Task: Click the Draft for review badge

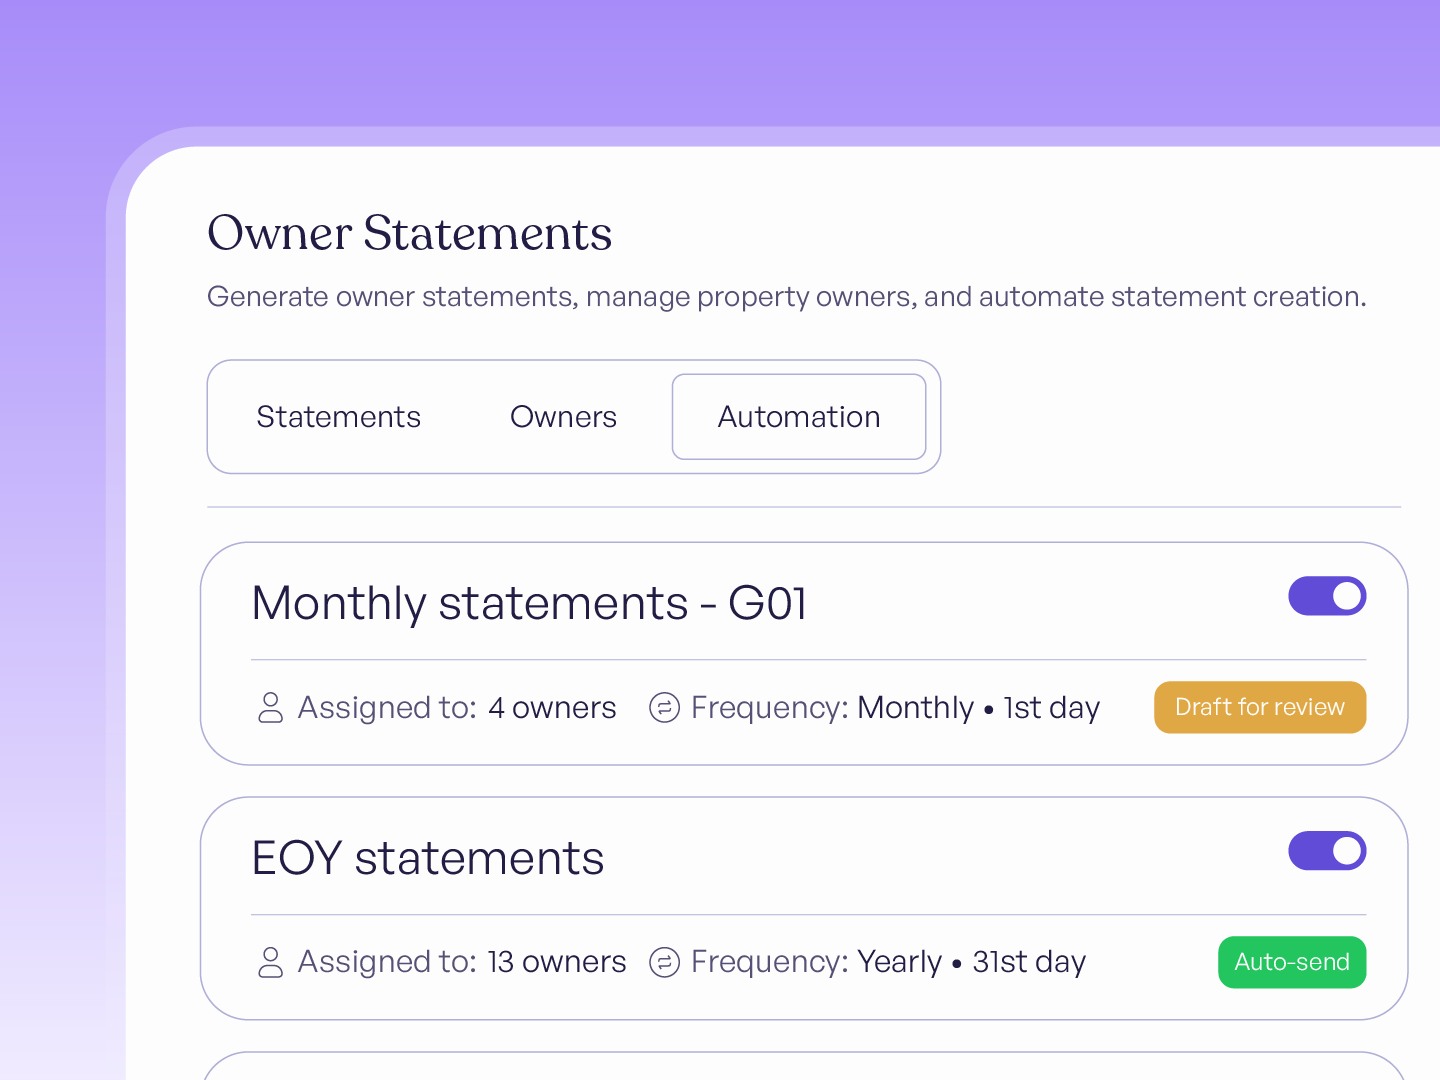Action: click(1260, 707)
